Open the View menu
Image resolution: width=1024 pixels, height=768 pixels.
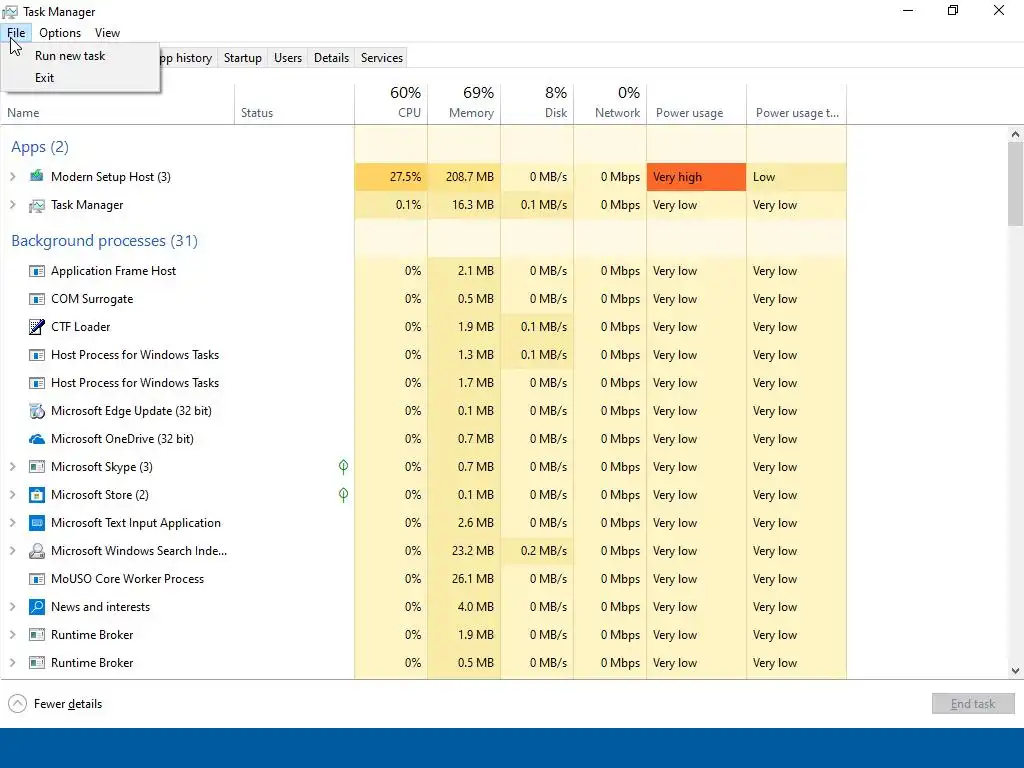click(107, 33)
